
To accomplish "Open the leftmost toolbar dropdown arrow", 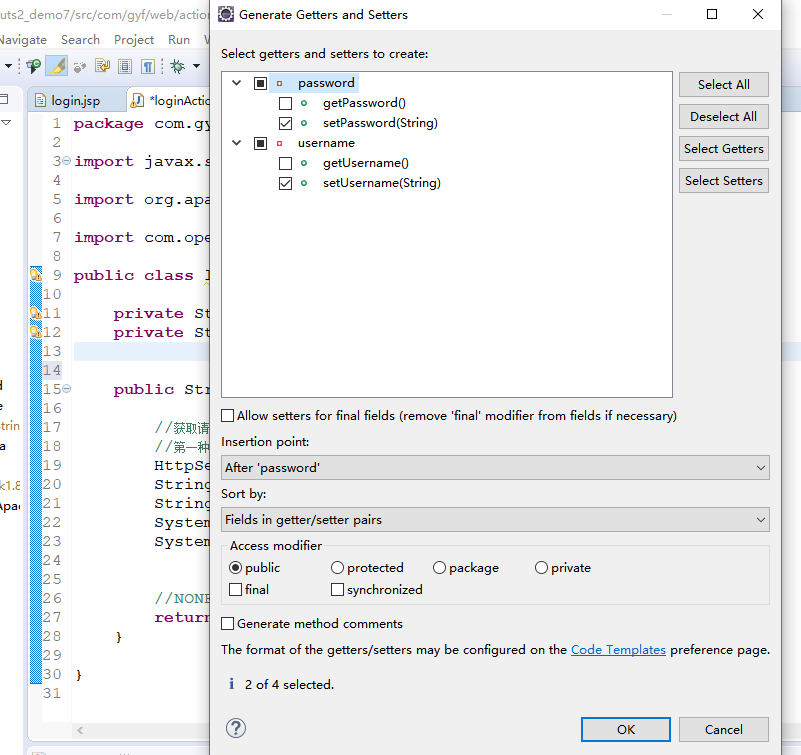I will click(x=8, y=66).
